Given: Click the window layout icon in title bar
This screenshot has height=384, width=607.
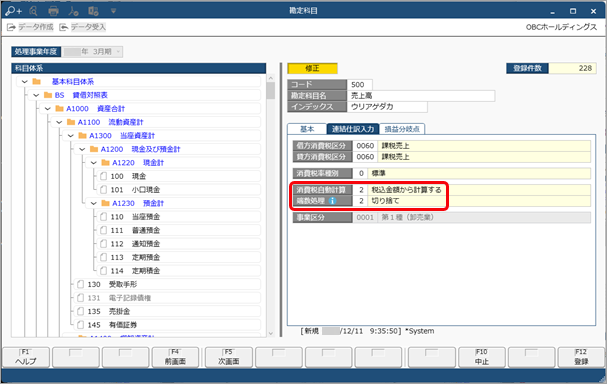Looking at the screenshot, I should [93, 11].
